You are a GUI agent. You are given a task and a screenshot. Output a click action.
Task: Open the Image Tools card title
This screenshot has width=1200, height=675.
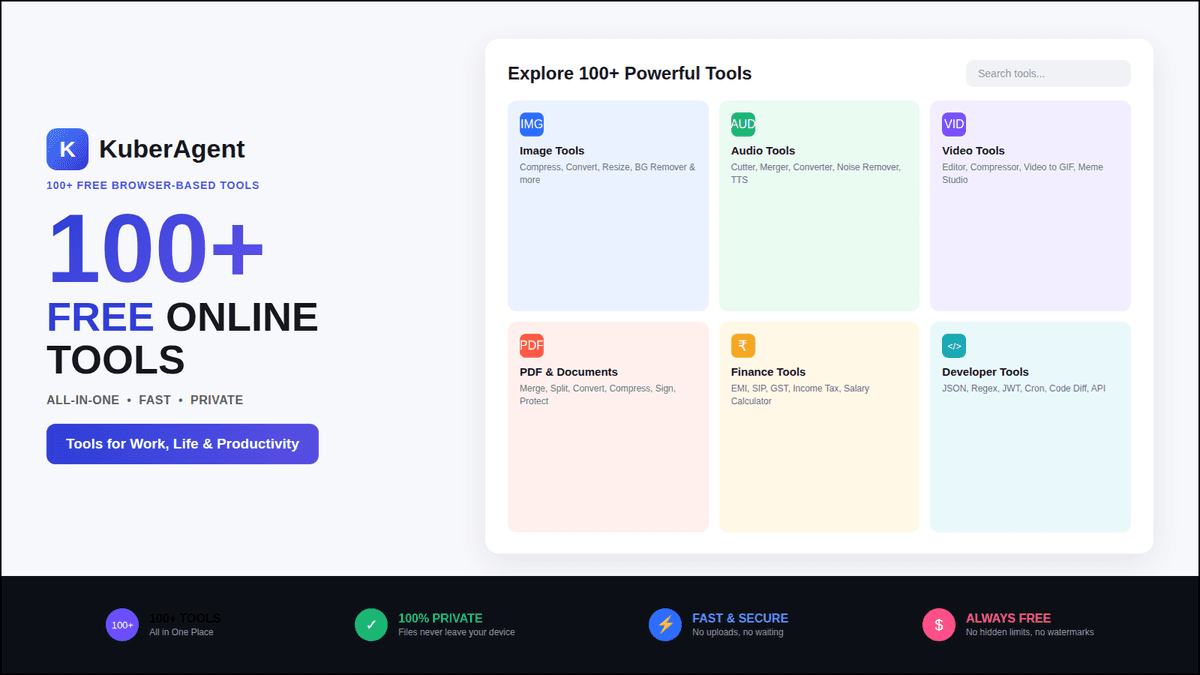tap(552, 151)
